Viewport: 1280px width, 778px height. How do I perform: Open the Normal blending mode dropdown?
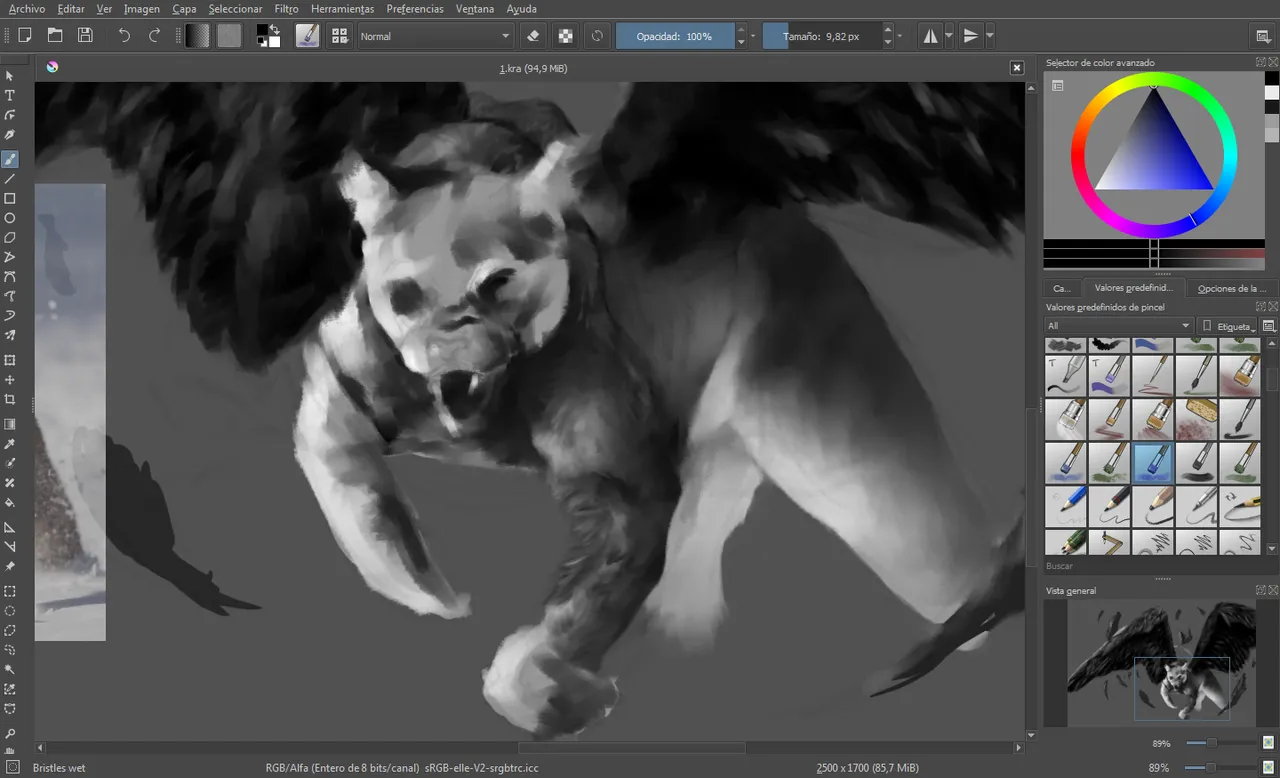pyautogui.click(x=435, y=36)
